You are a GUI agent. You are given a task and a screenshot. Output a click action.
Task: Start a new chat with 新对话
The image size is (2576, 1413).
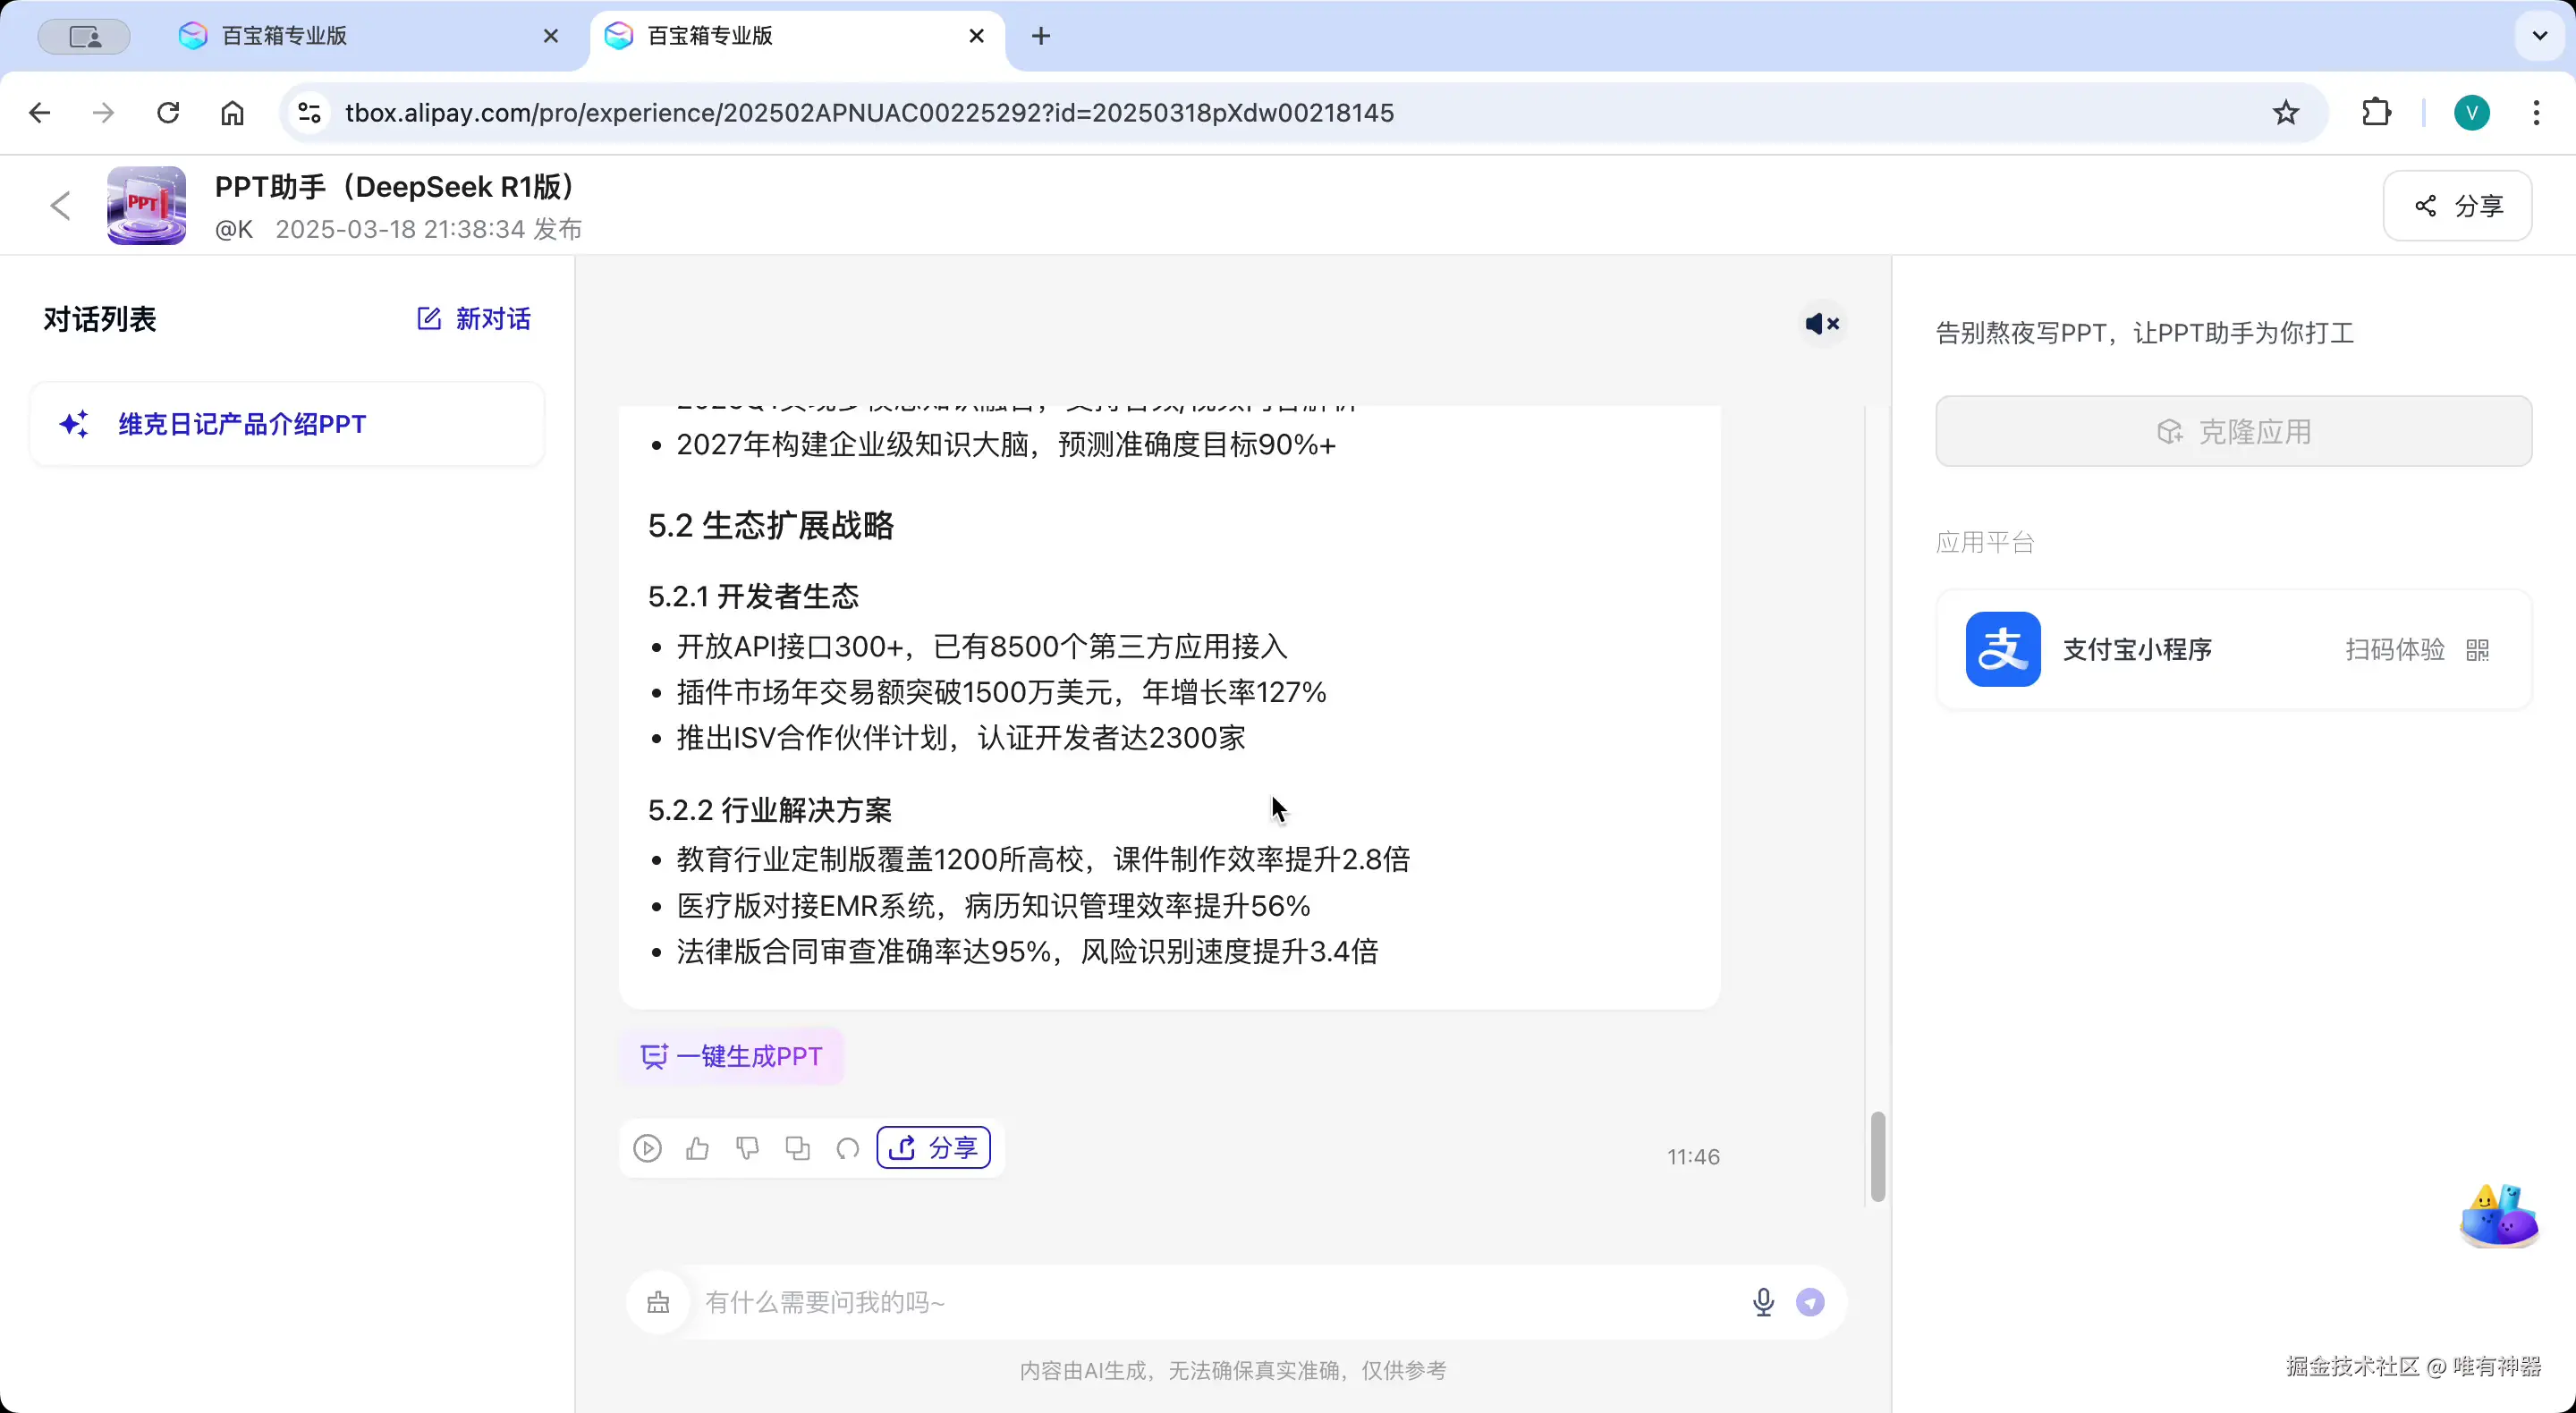[x=471, y=318]
